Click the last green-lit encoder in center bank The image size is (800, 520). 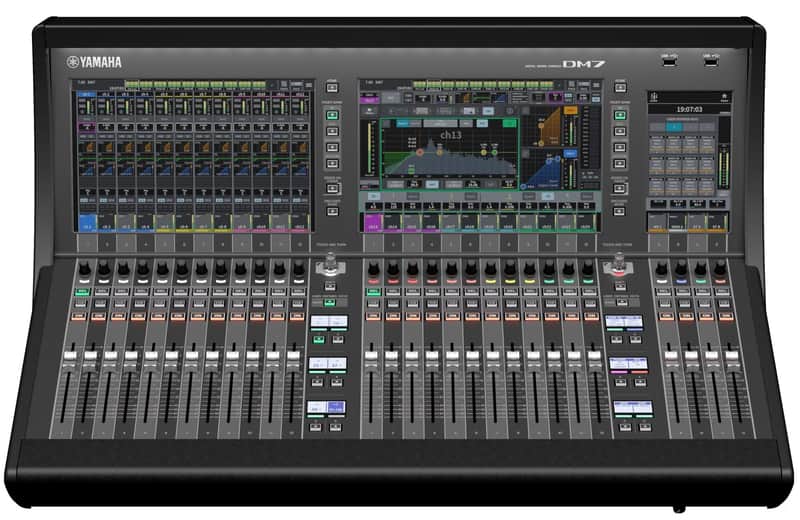point(588,269)
